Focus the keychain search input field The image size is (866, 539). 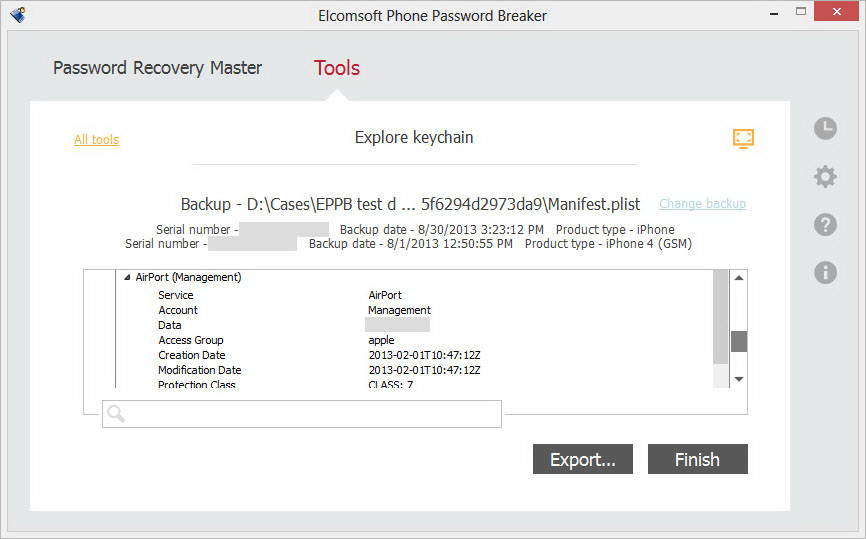tap(302, 414)
